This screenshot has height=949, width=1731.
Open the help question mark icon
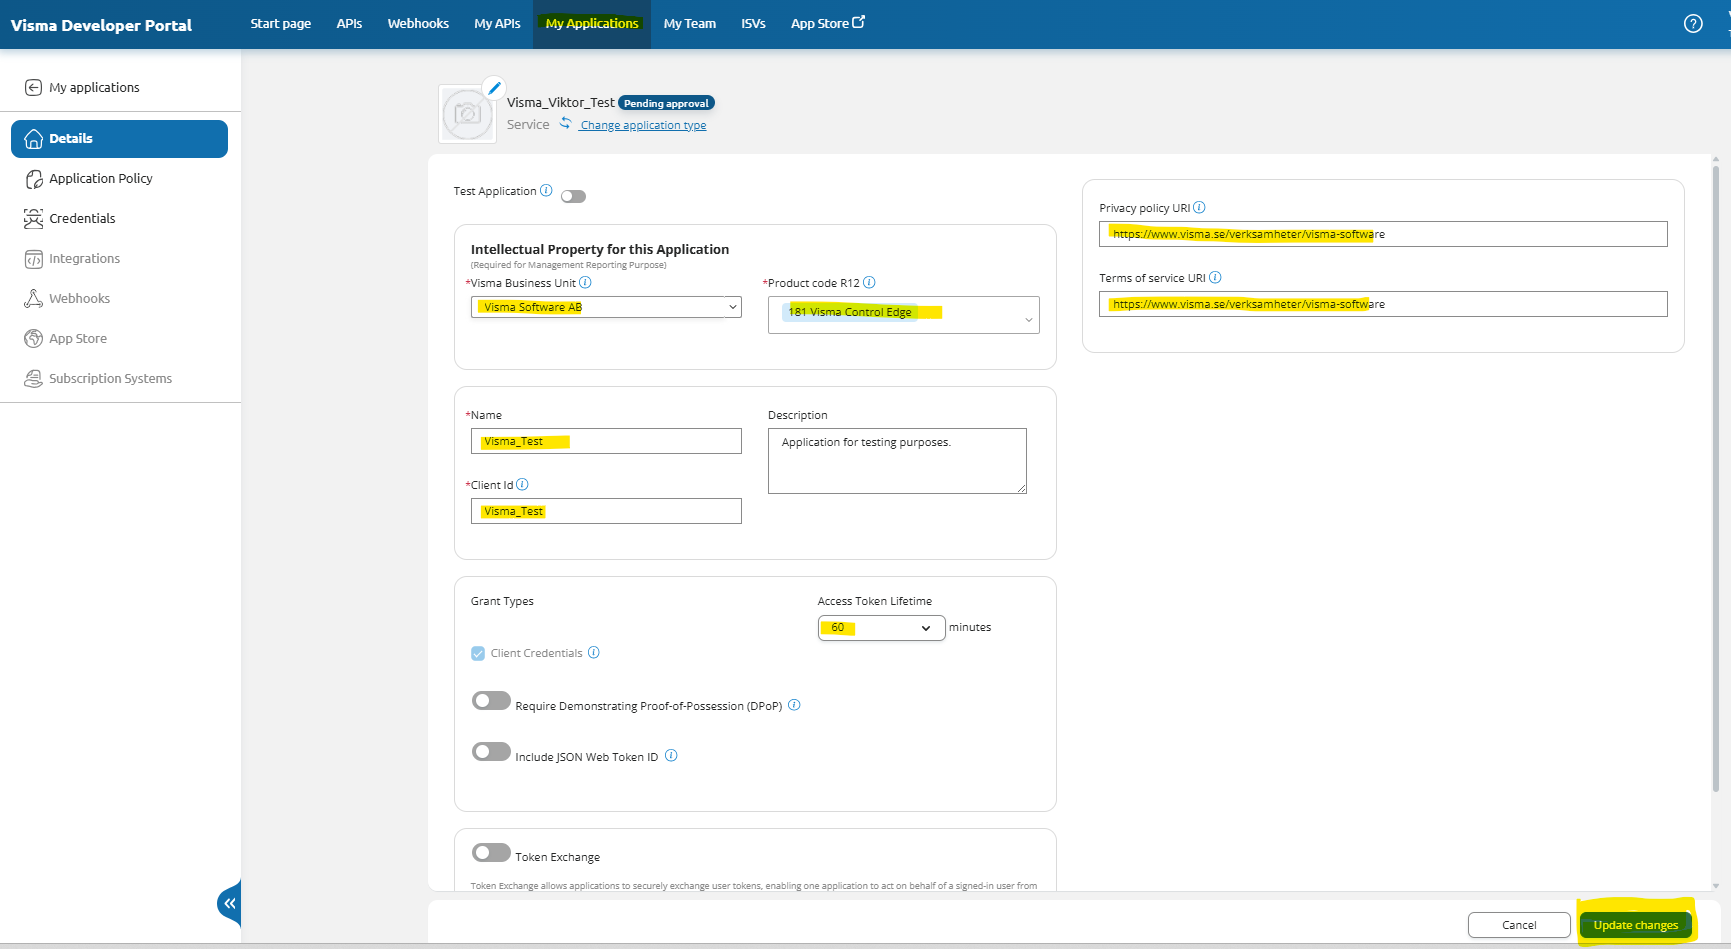pos(1693,24)
